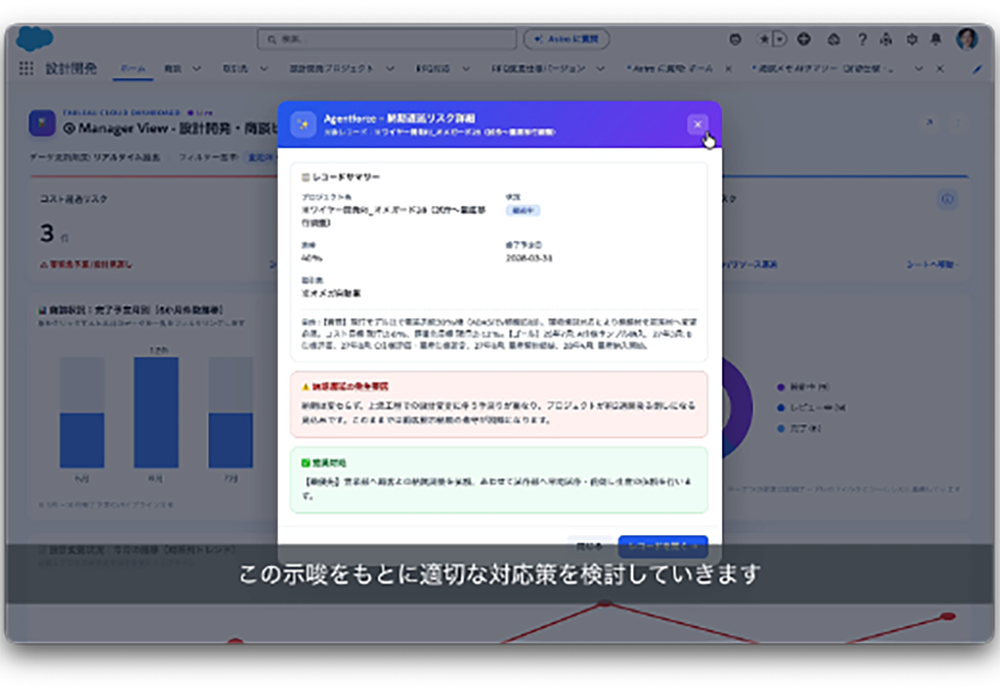The width and height of the screenshot is (1000, 691).
Task: Close the Agentforce risk detail modal
Action: (x=697, y=124)
